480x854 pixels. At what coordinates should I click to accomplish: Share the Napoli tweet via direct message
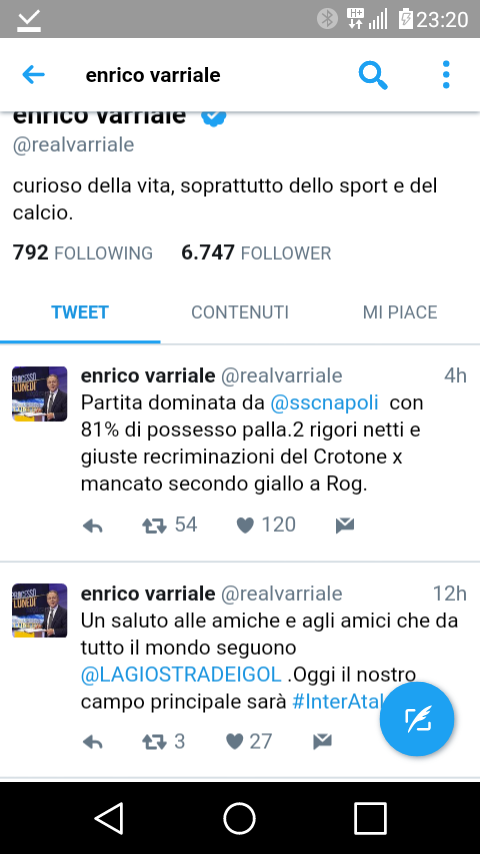coord(345,525)
